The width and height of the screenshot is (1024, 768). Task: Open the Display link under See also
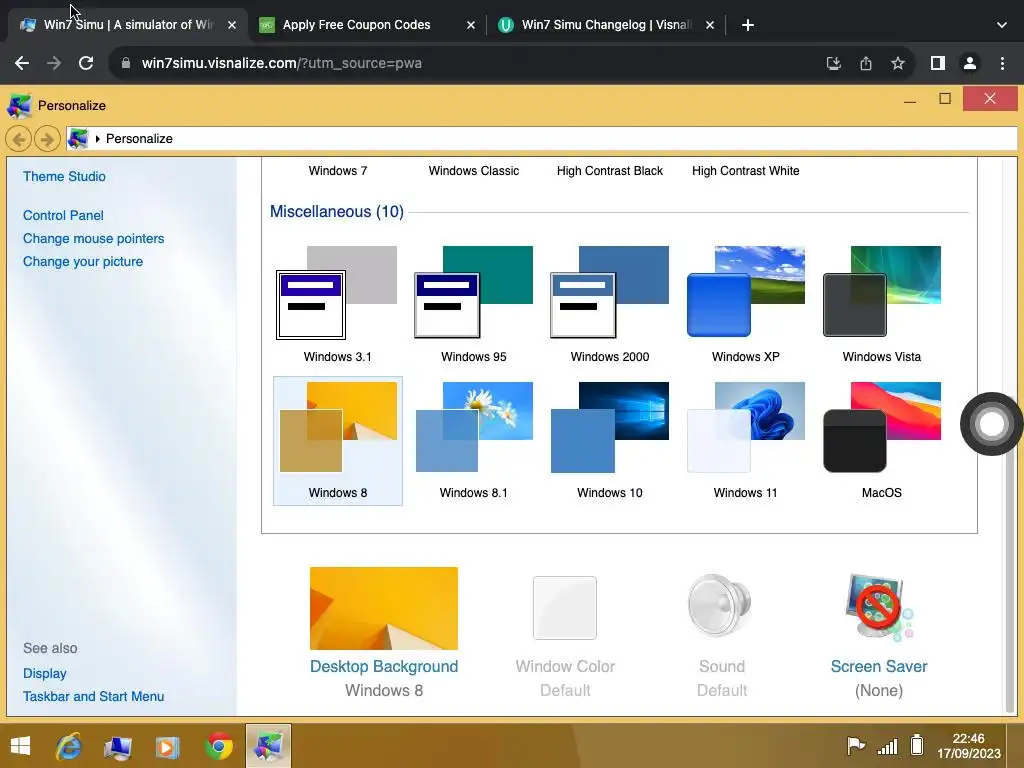click(x=44, y=673)
